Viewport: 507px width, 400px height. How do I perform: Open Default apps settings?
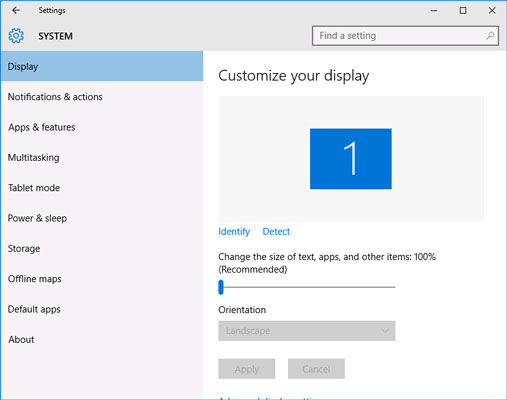(x=102, y=309)
